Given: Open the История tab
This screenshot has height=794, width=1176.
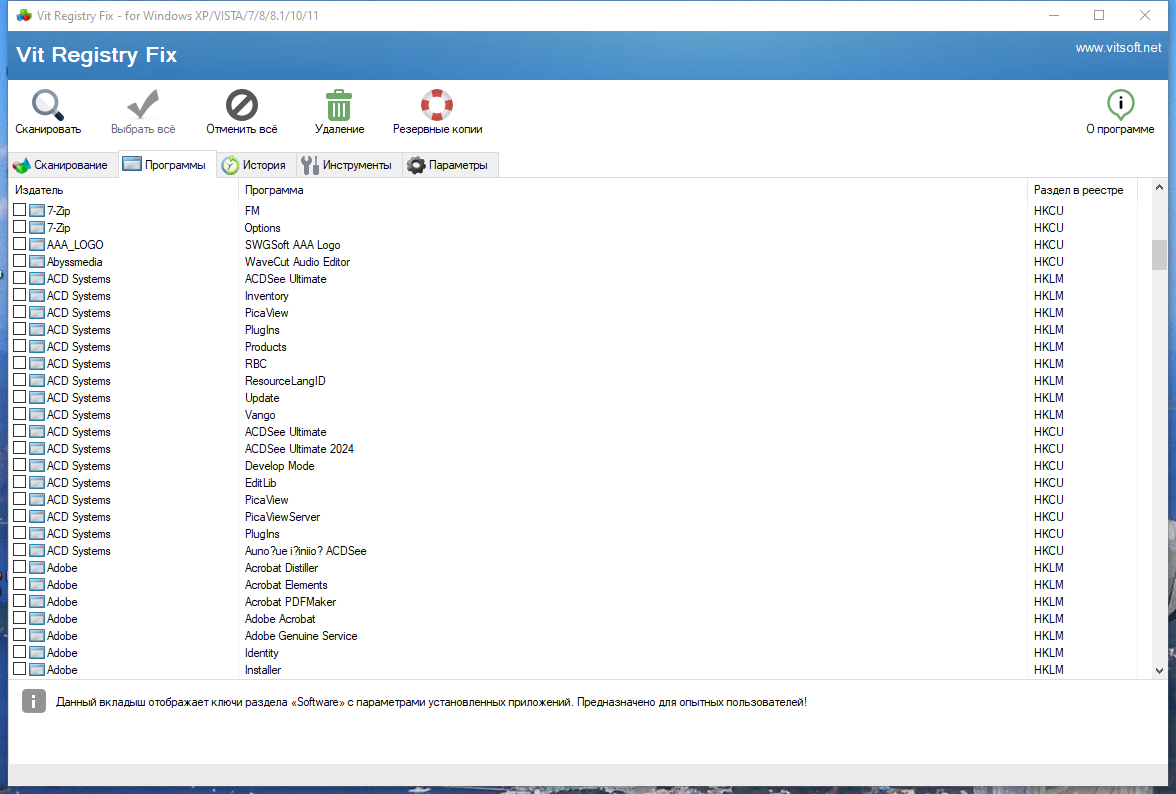Looking at the screenshot, I should (256, 165).
